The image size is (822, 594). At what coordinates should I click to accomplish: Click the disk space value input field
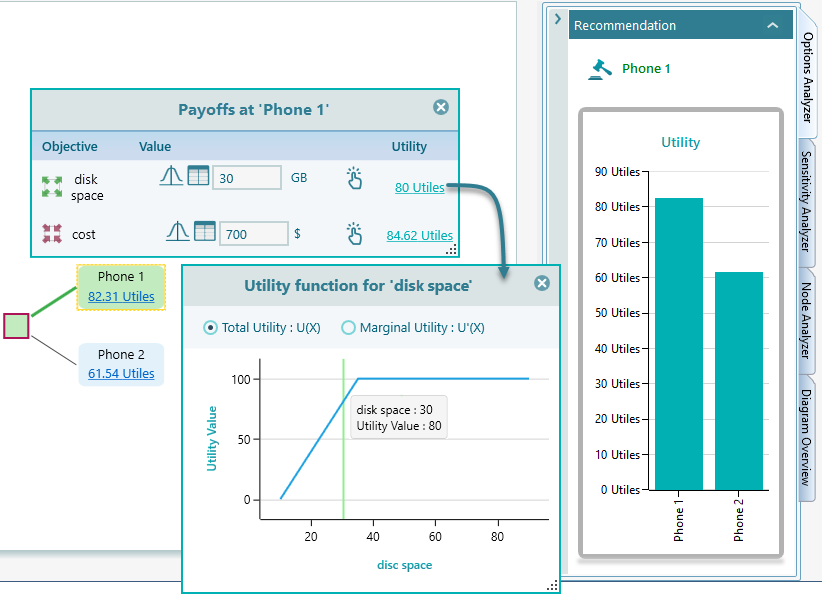tap(246, 178)
